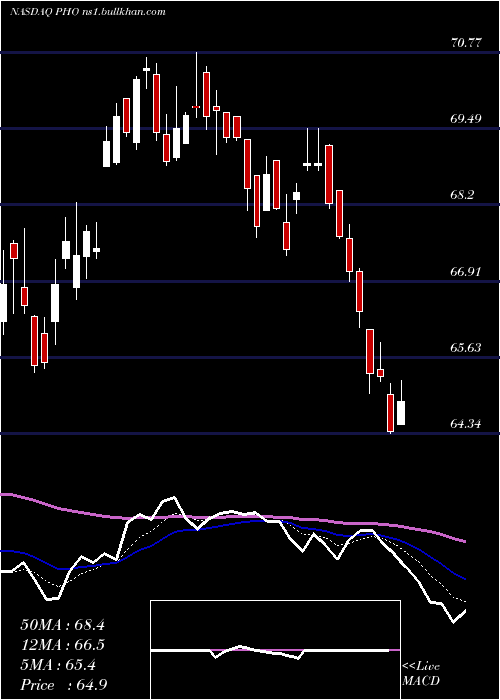Select the 65.63 price level label

(466, 347)
